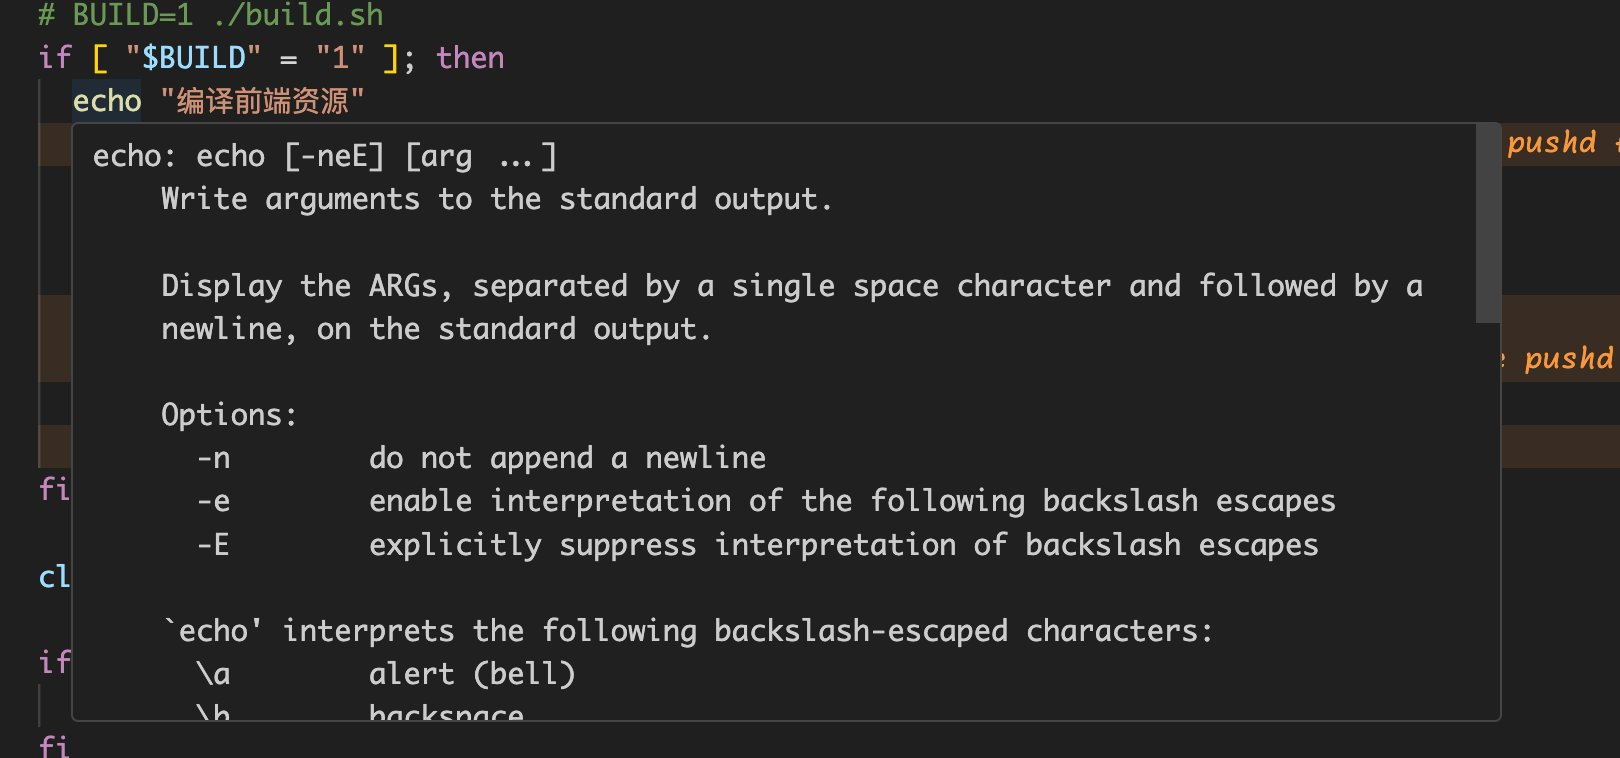The height and width of the screenshot is (758, 1620).
Task: Click the "echo: echo [-neE] [arg ...]" signature line
Action: pyautogui.click(x=324, y=157)
